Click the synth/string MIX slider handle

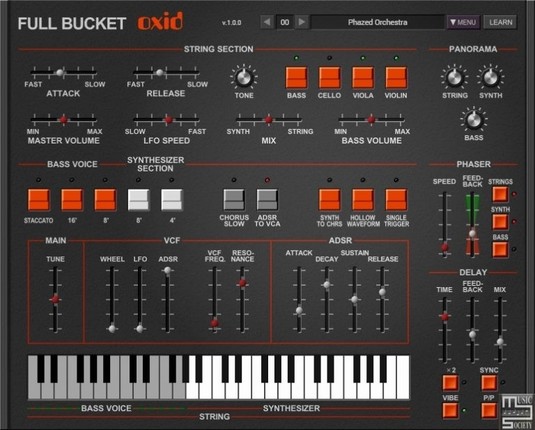point(269,119)
